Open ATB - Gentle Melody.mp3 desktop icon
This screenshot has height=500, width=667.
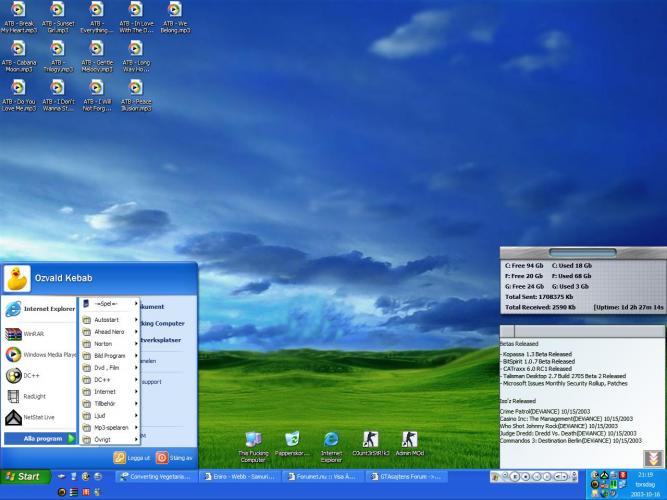click(96, 50)
